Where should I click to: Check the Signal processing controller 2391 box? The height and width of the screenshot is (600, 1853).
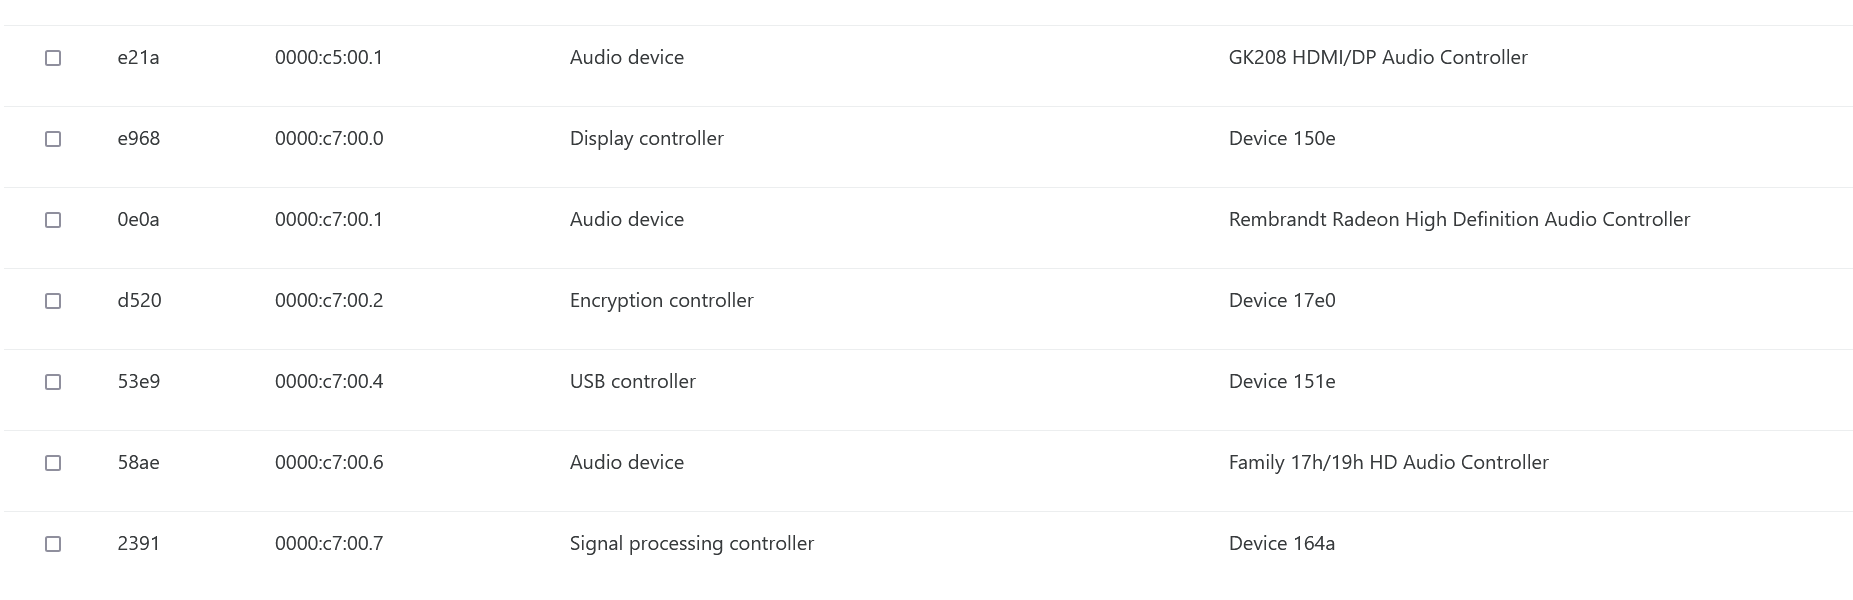pos(53,544)
